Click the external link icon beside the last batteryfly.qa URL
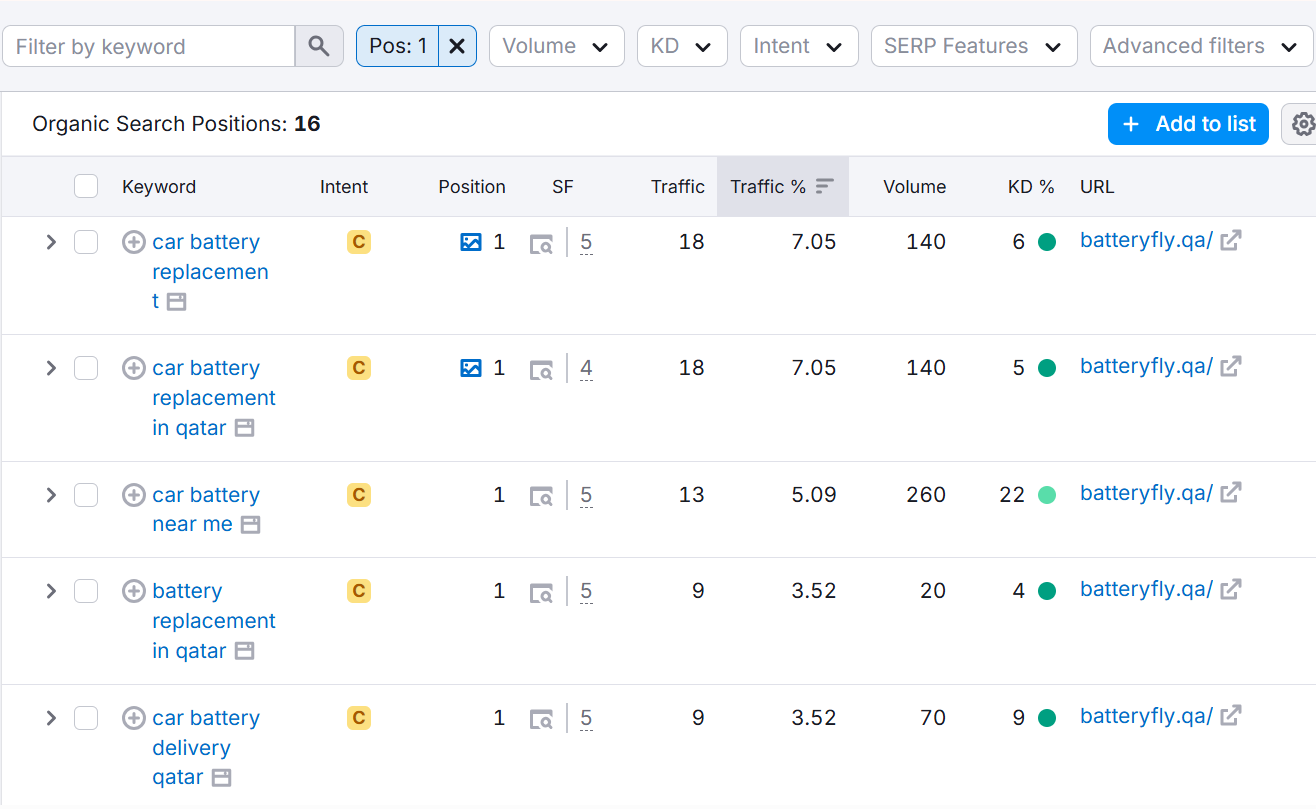 (x=1230, y=716)
